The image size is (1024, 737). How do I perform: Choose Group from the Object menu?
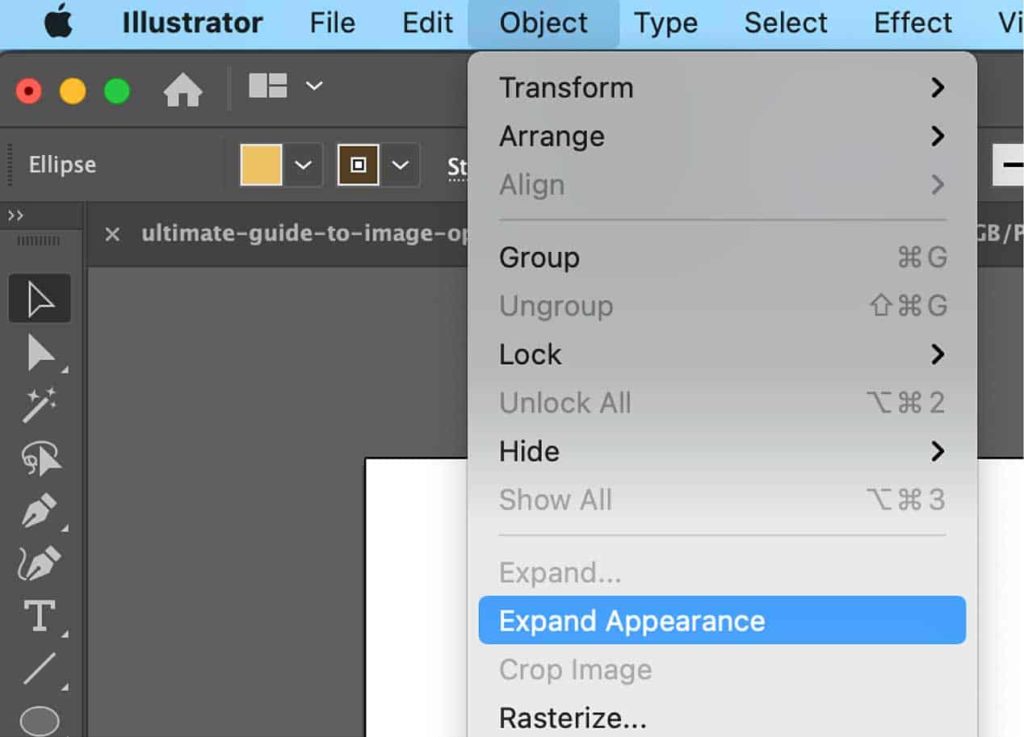coord(722,257)
